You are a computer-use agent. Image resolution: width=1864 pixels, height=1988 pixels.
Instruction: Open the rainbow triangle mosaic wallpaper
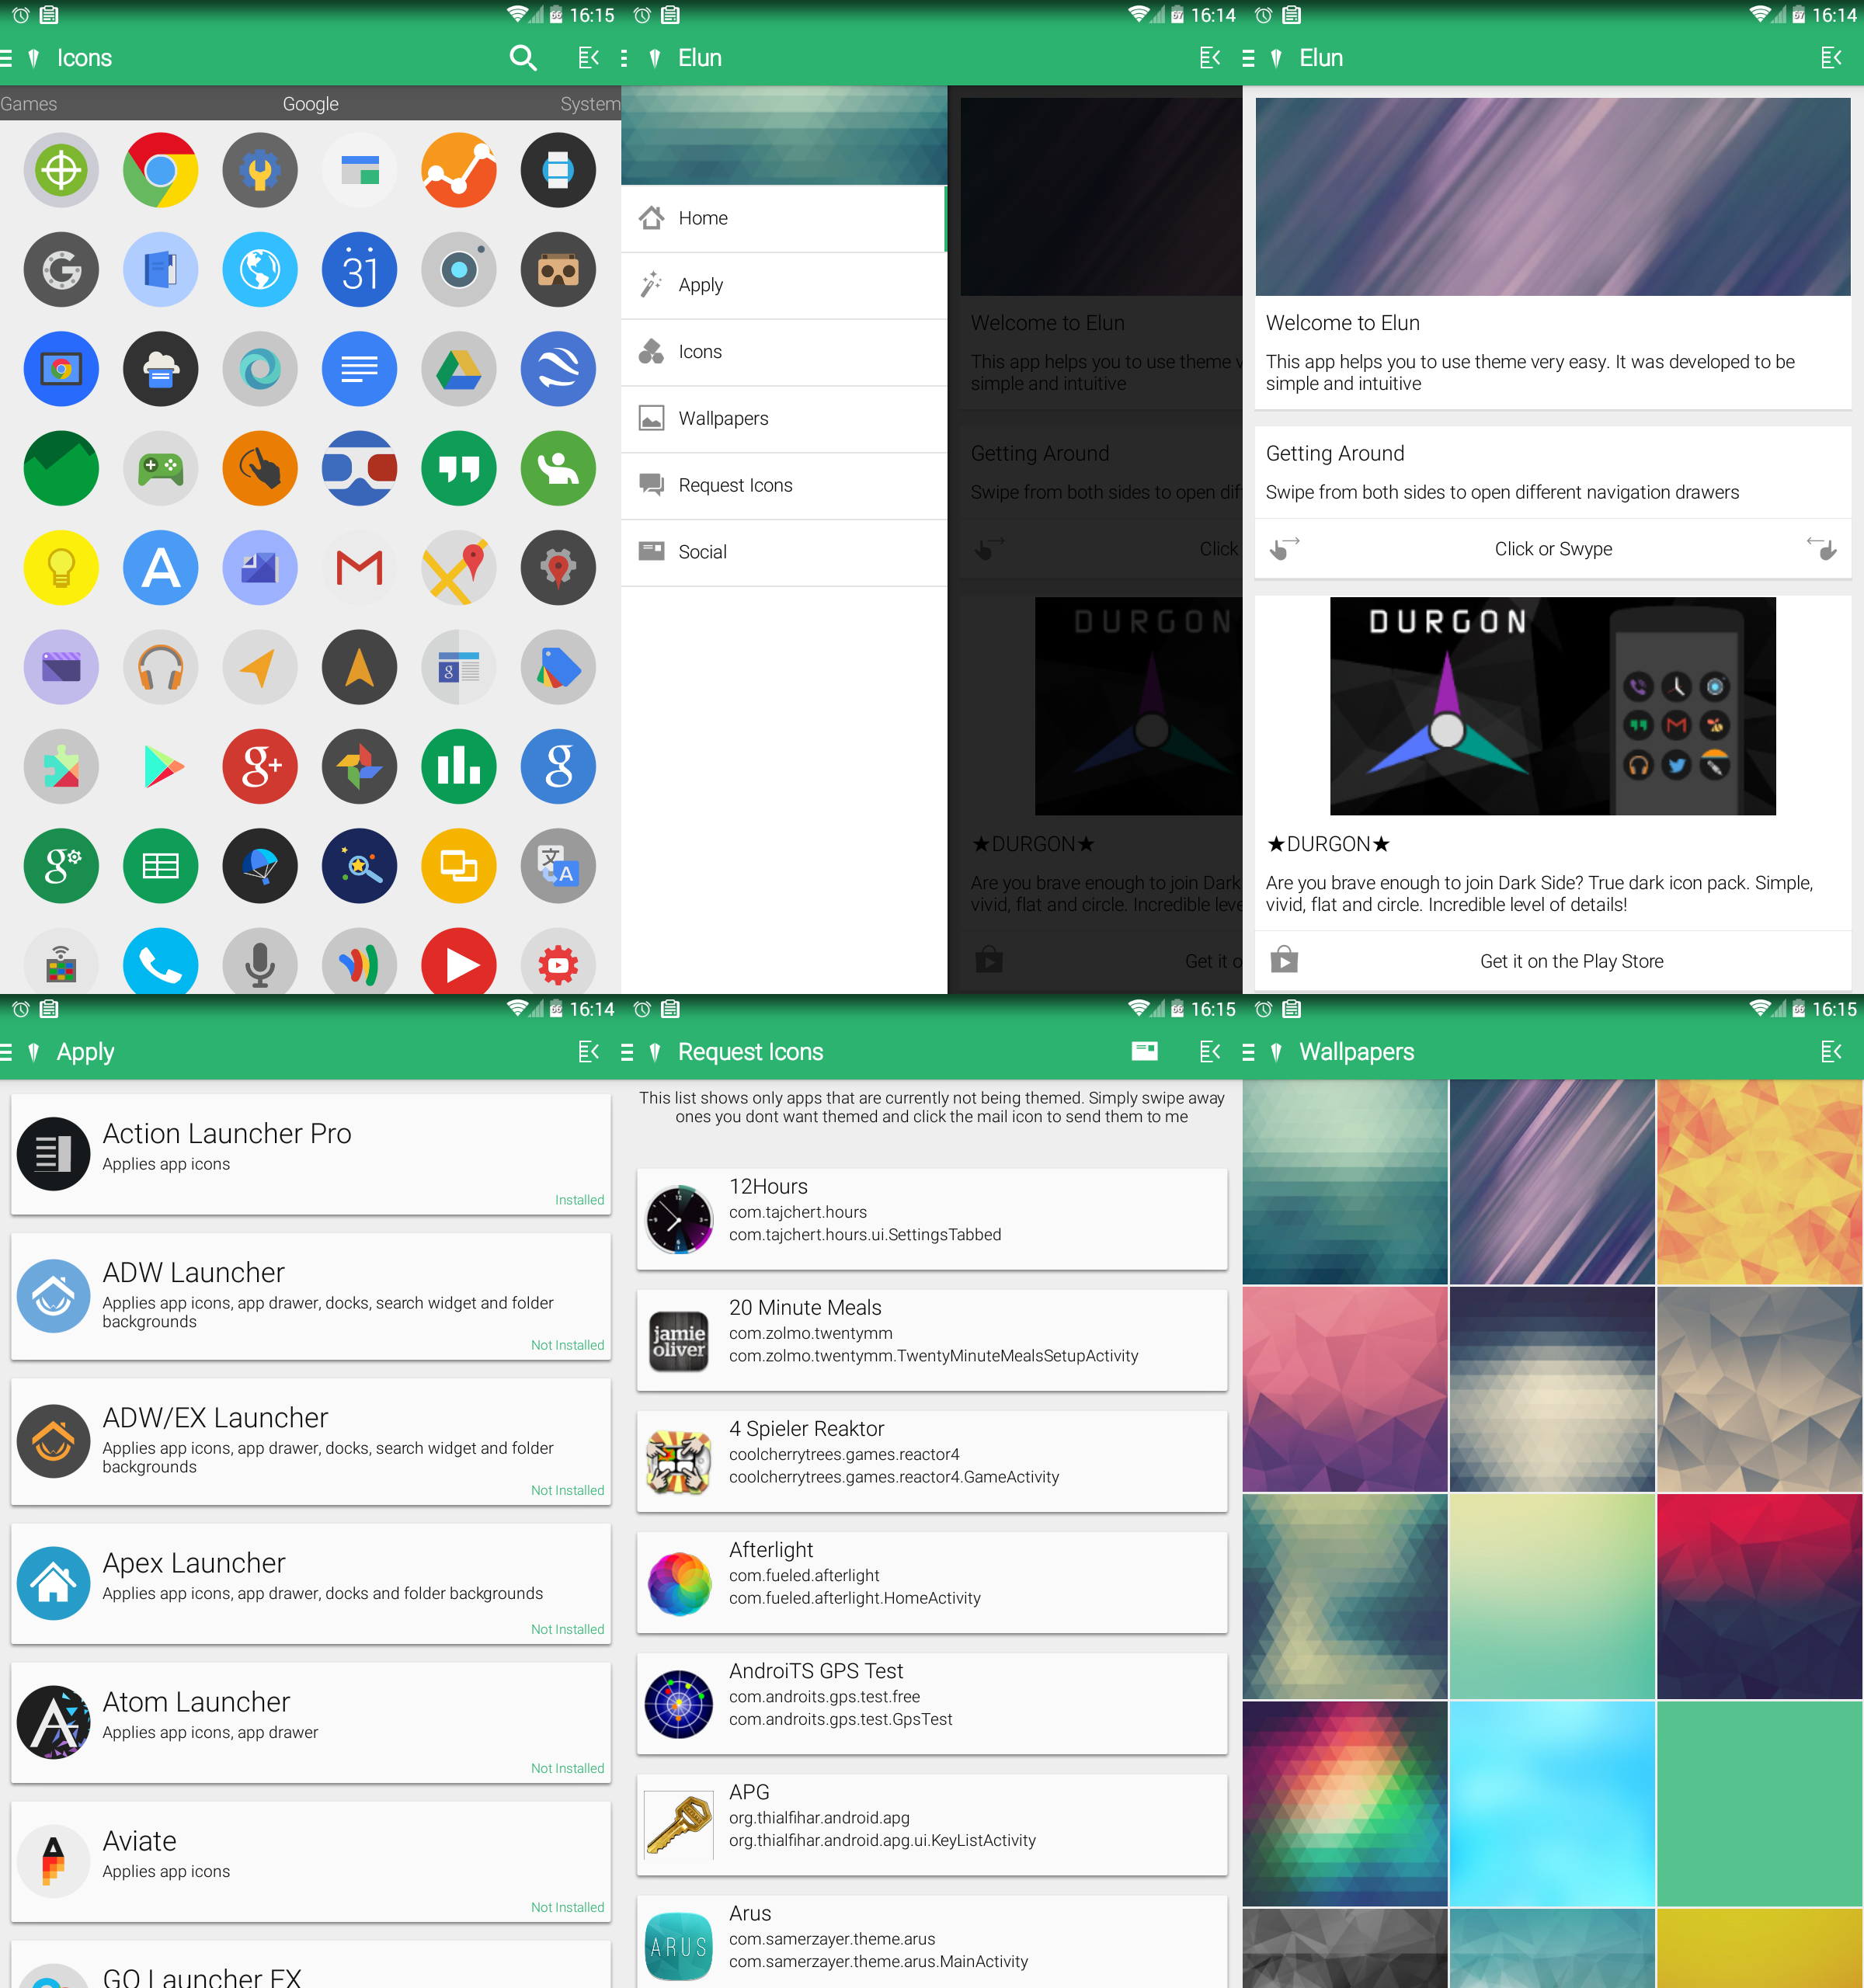tap(1345, 1804)
